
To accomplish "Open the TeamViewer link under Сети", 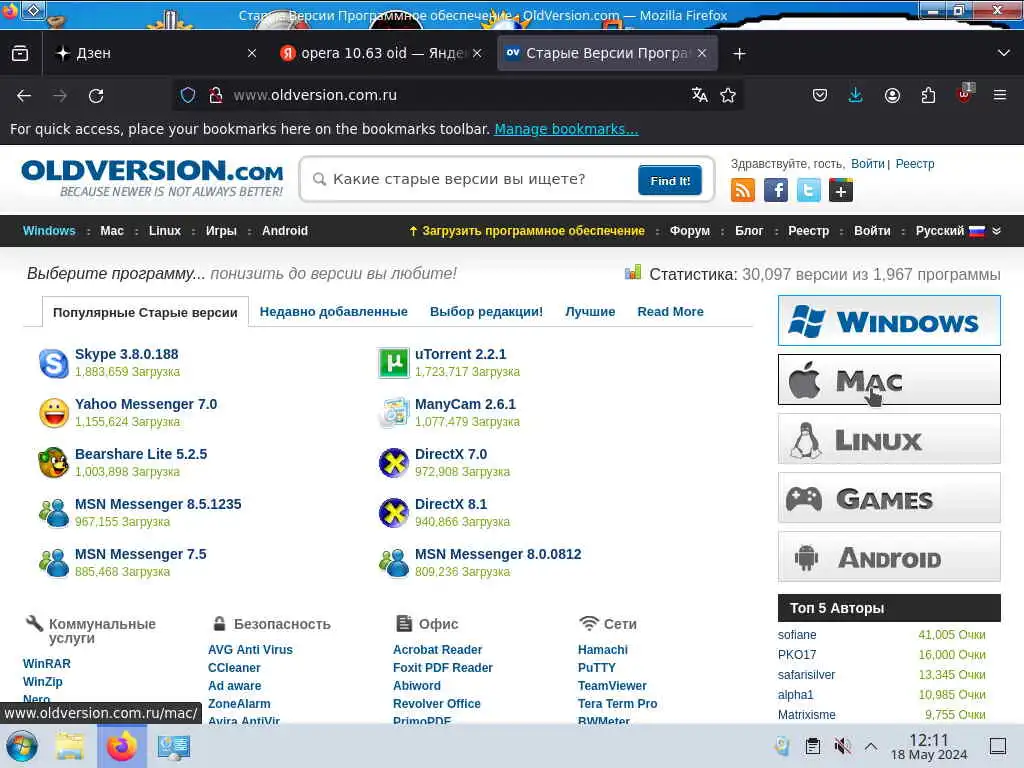I will click(612, 686).
